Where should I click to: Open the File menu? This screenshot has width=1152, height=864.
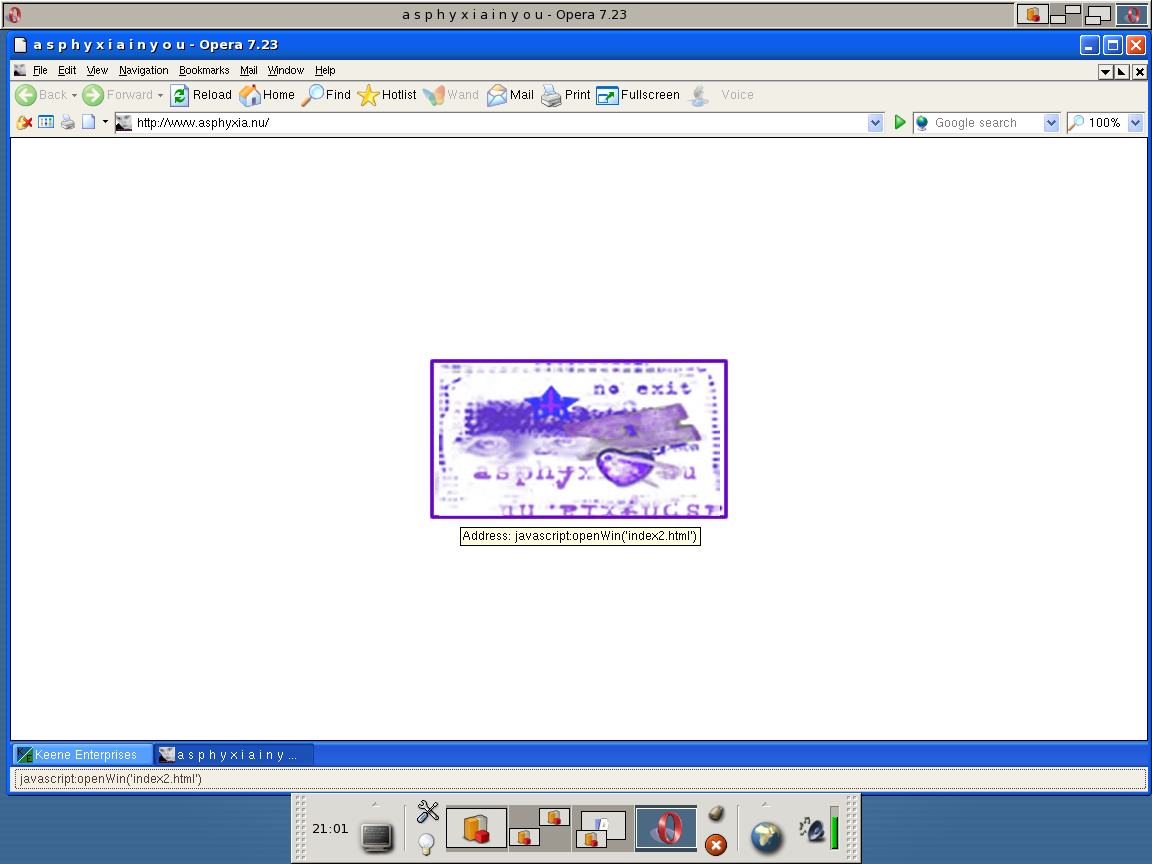[40, 71]
